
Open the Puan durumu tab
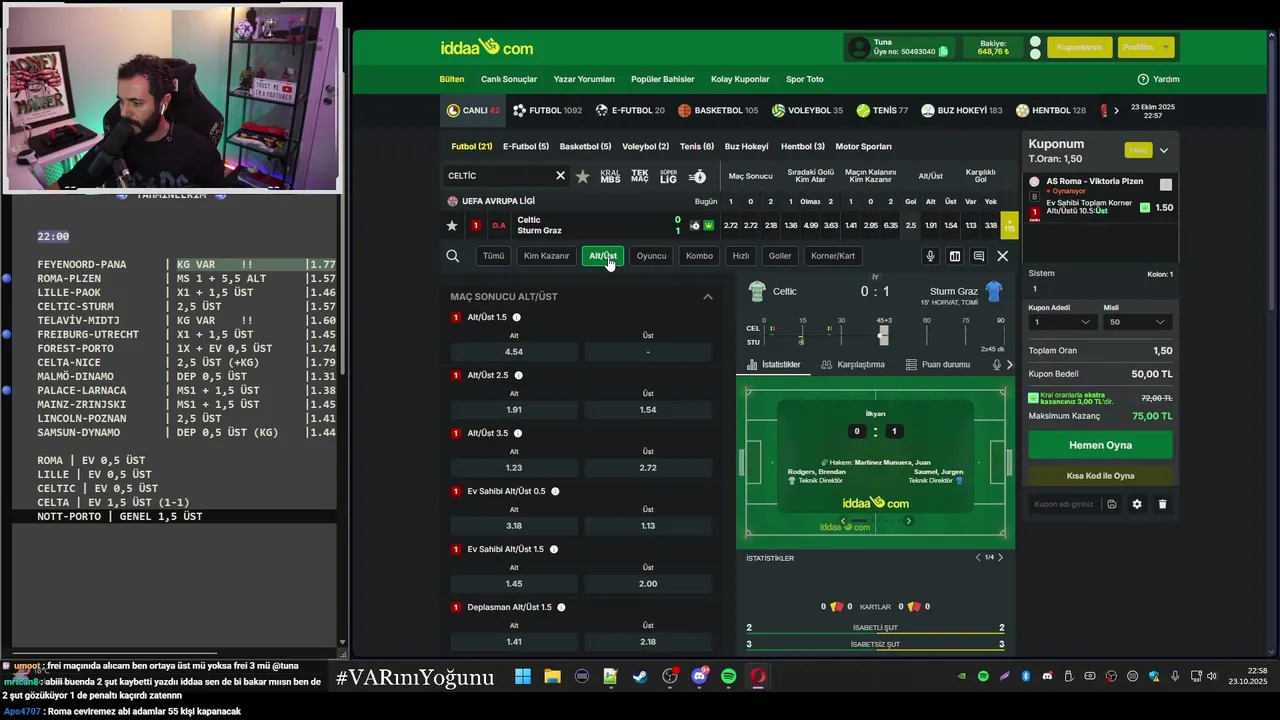click(x=938, y=365)
